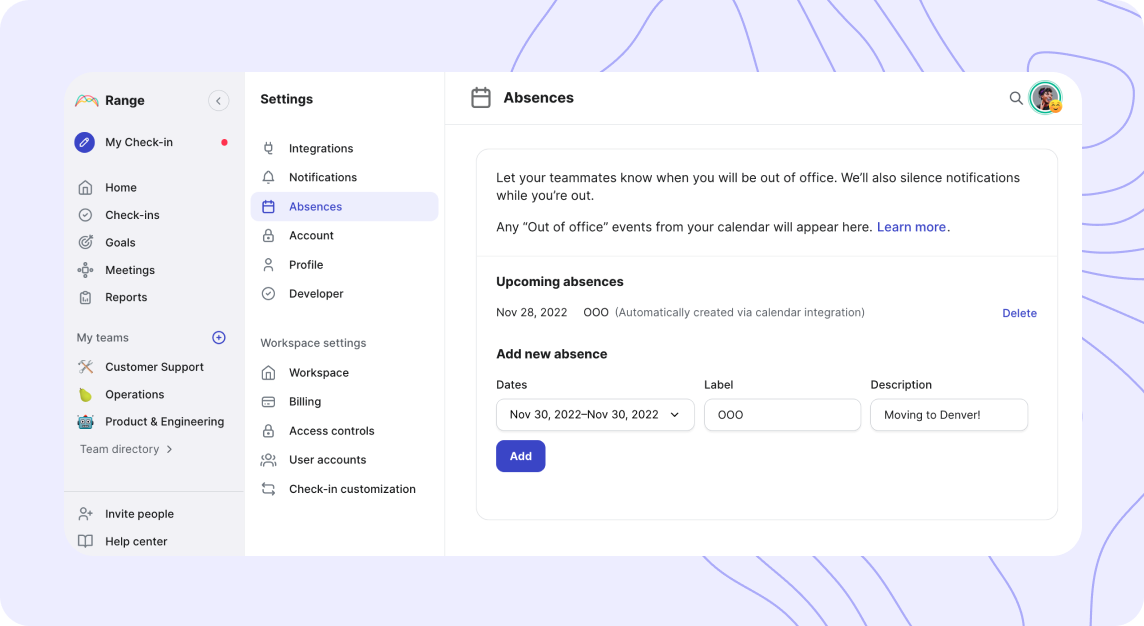Open the Dates range dropdown
The image size is (1144, 626).
(x=595, y=414)
